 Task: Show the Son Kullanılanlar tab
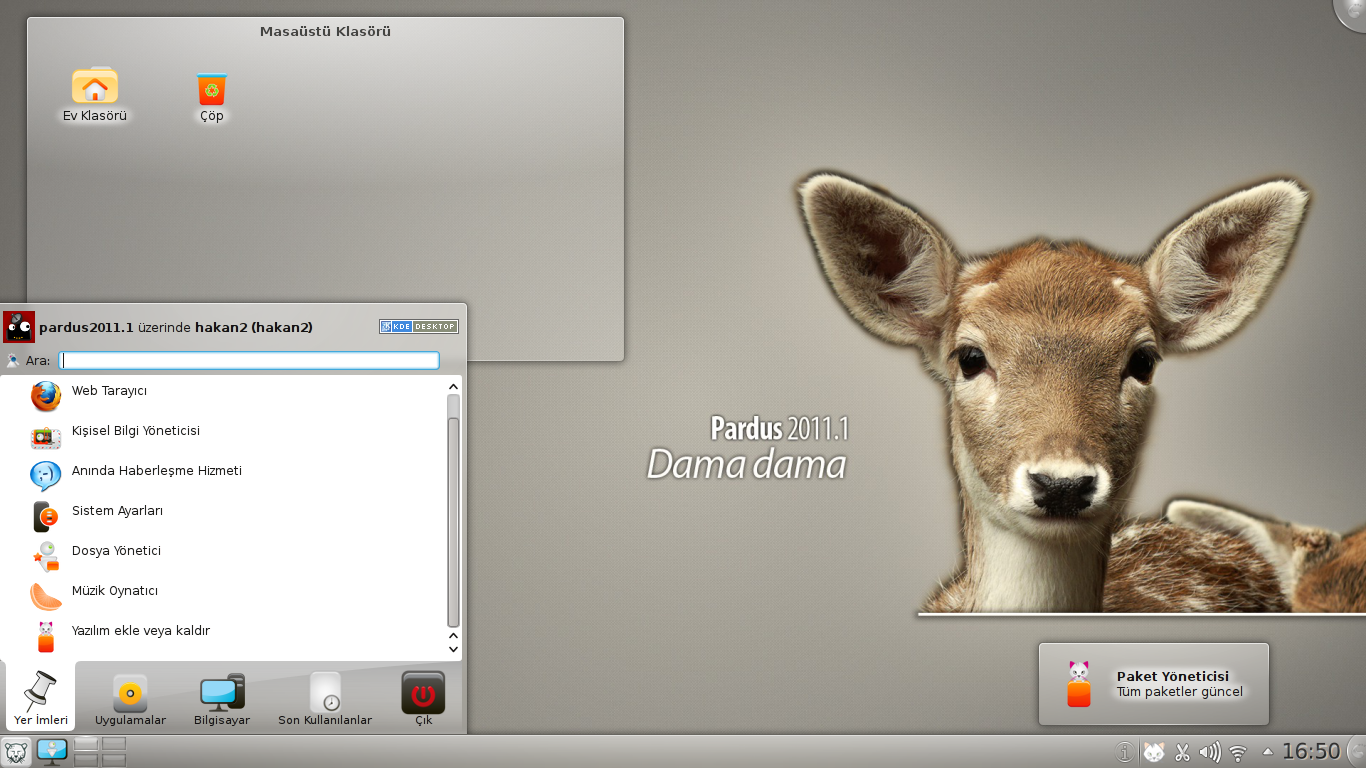coord(325,698)
